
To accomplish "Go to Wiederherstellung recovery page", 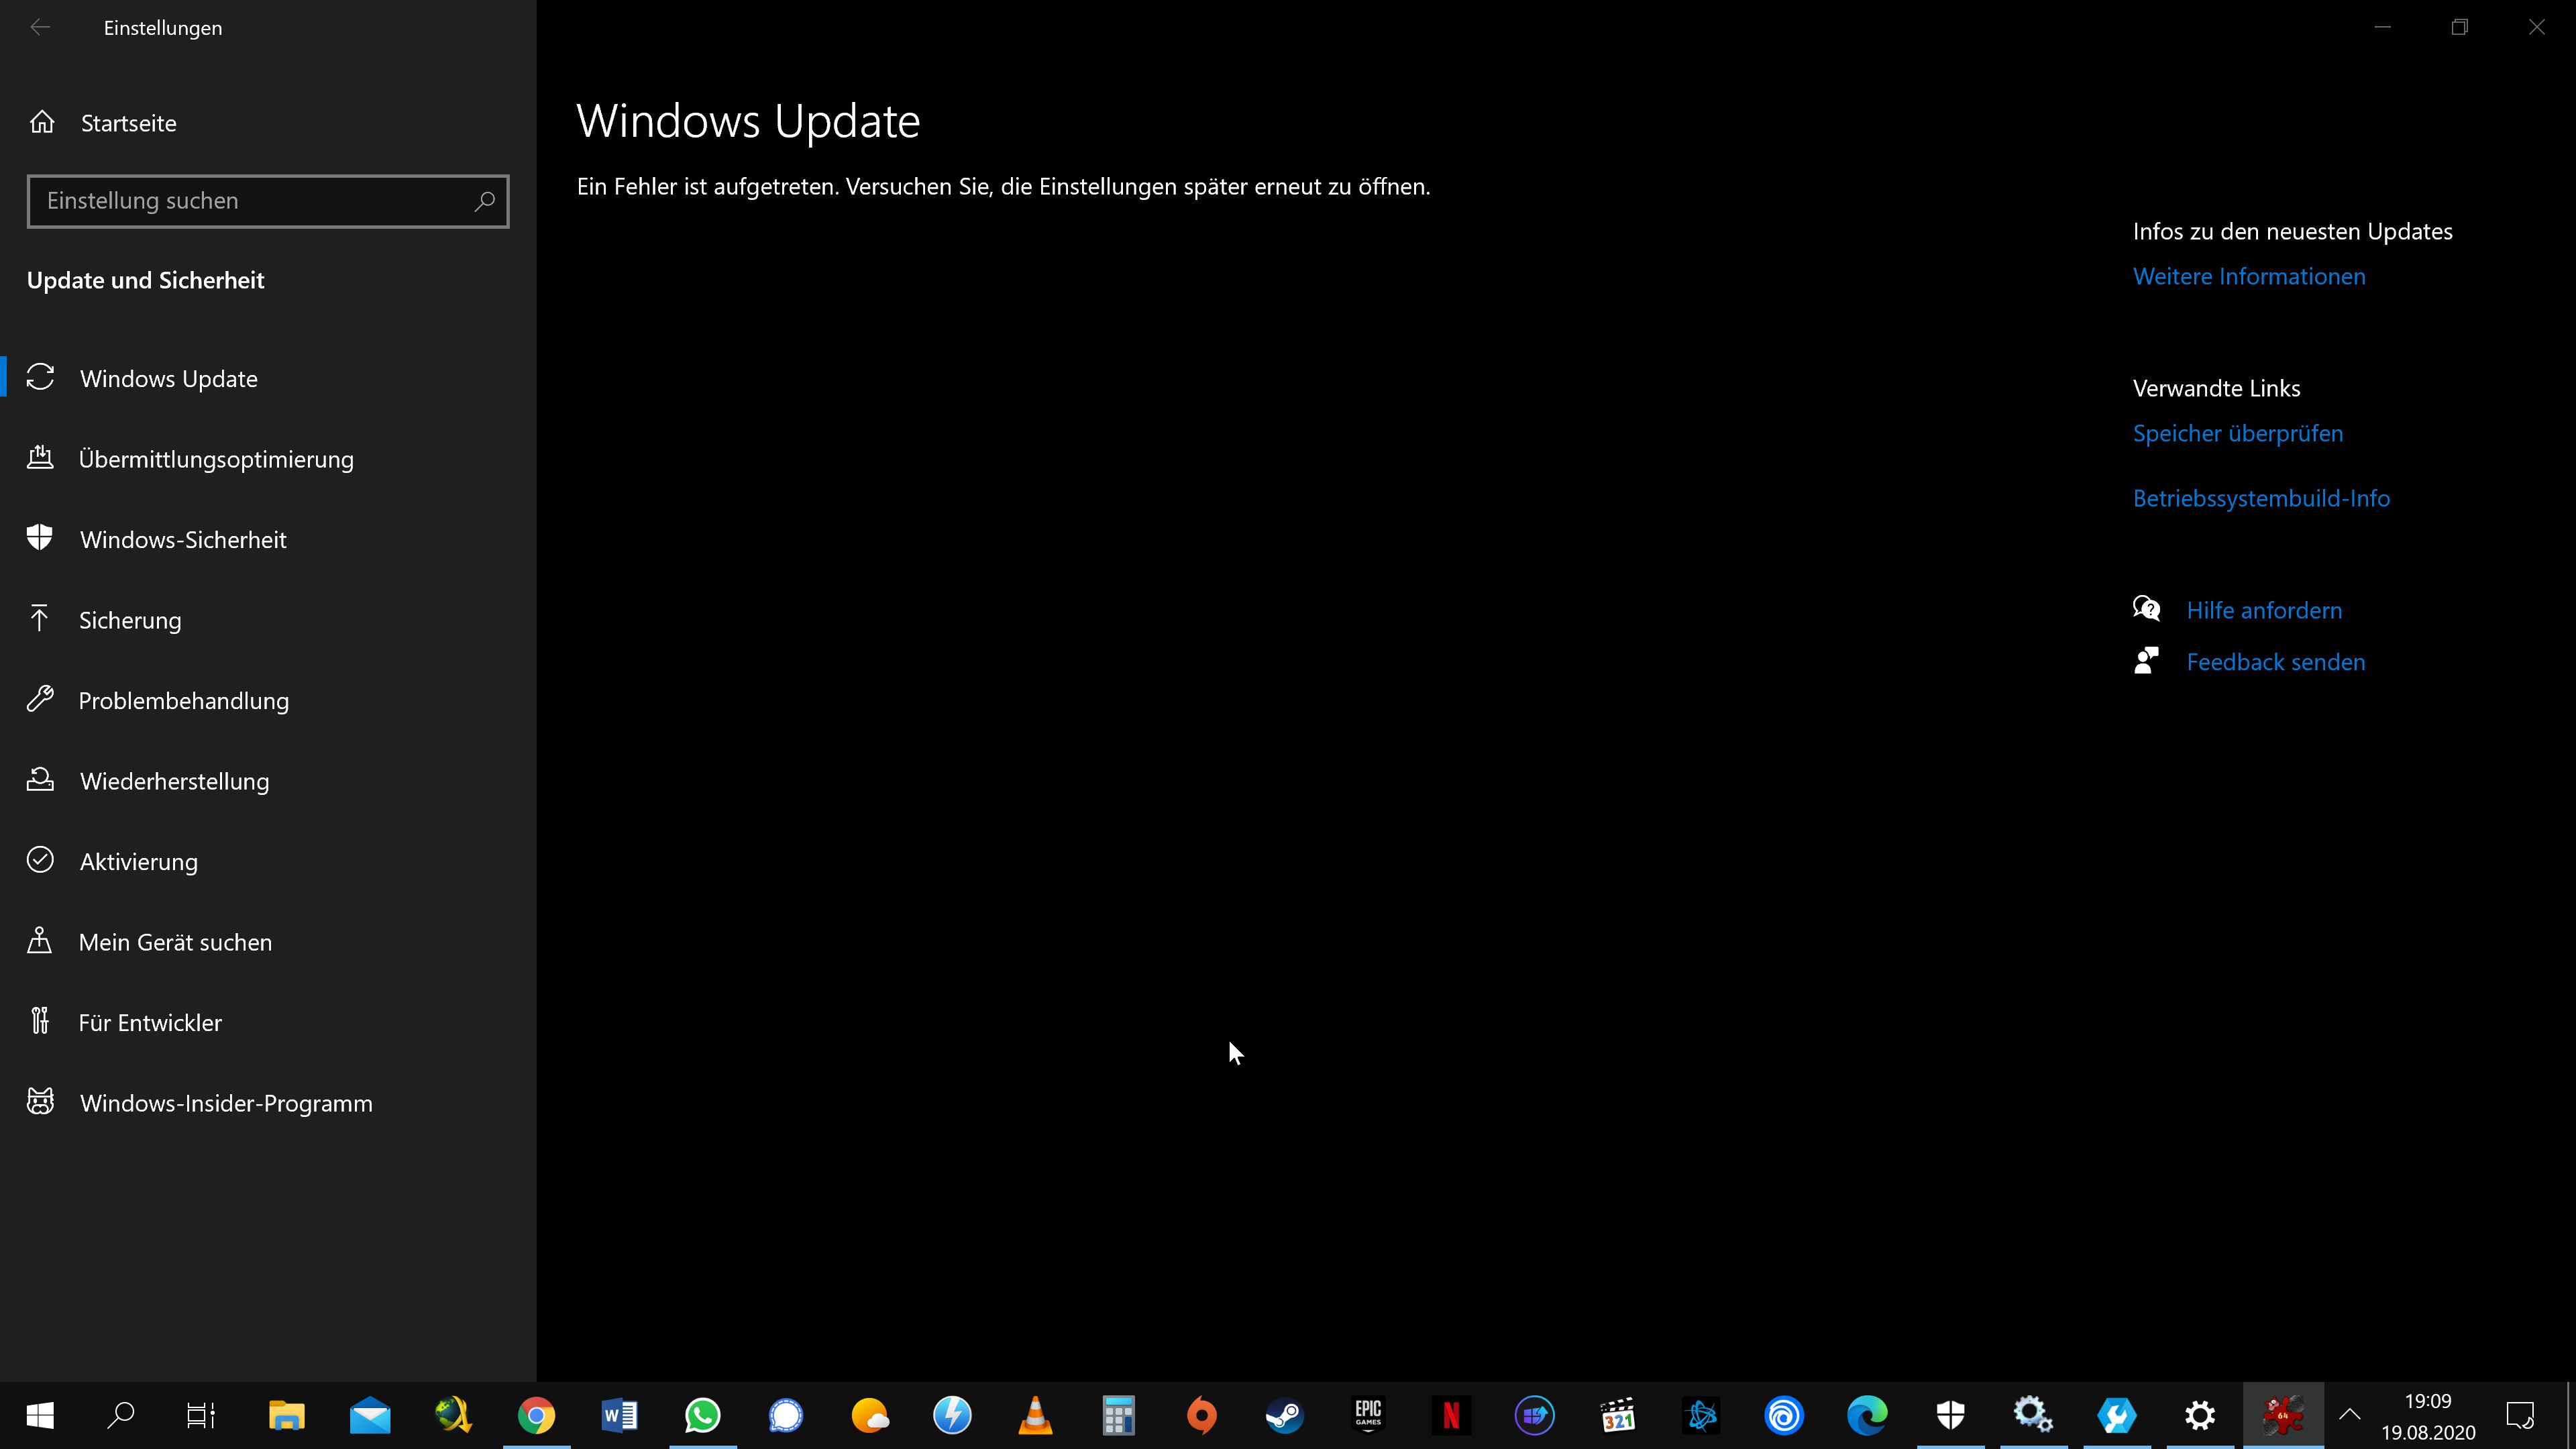I will coord(174,781).
